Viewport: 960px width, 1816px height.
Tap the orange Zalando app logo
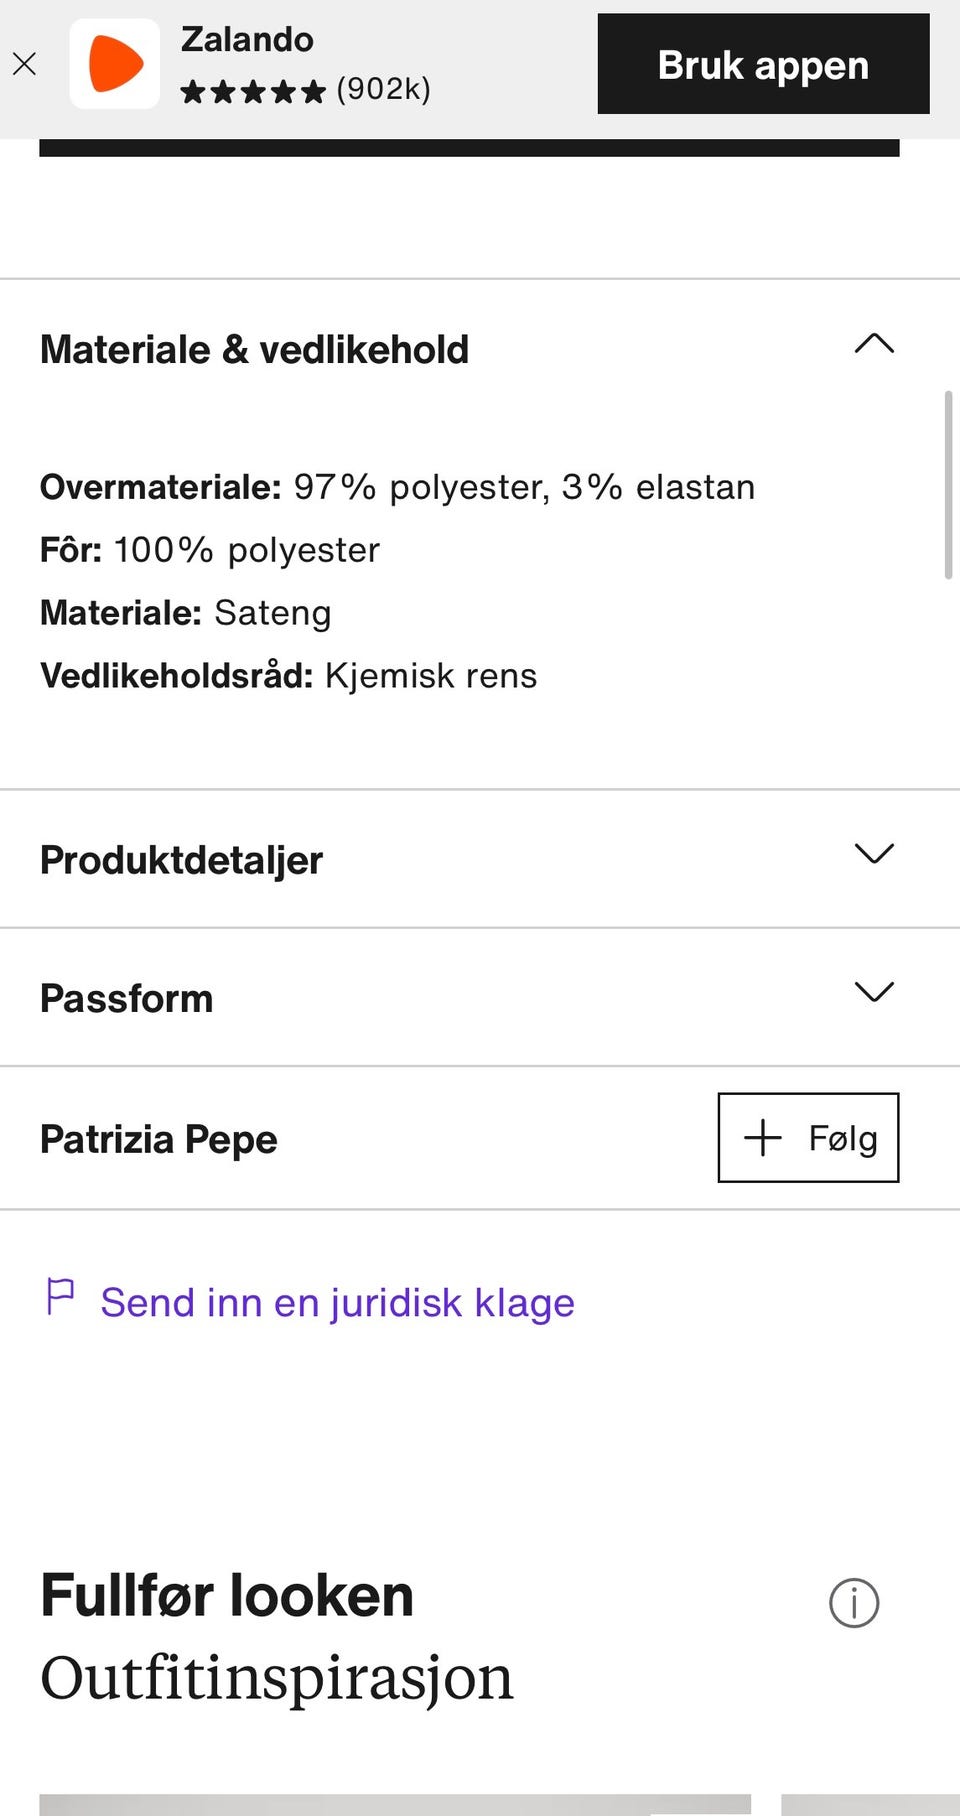(x=115, y=64)
